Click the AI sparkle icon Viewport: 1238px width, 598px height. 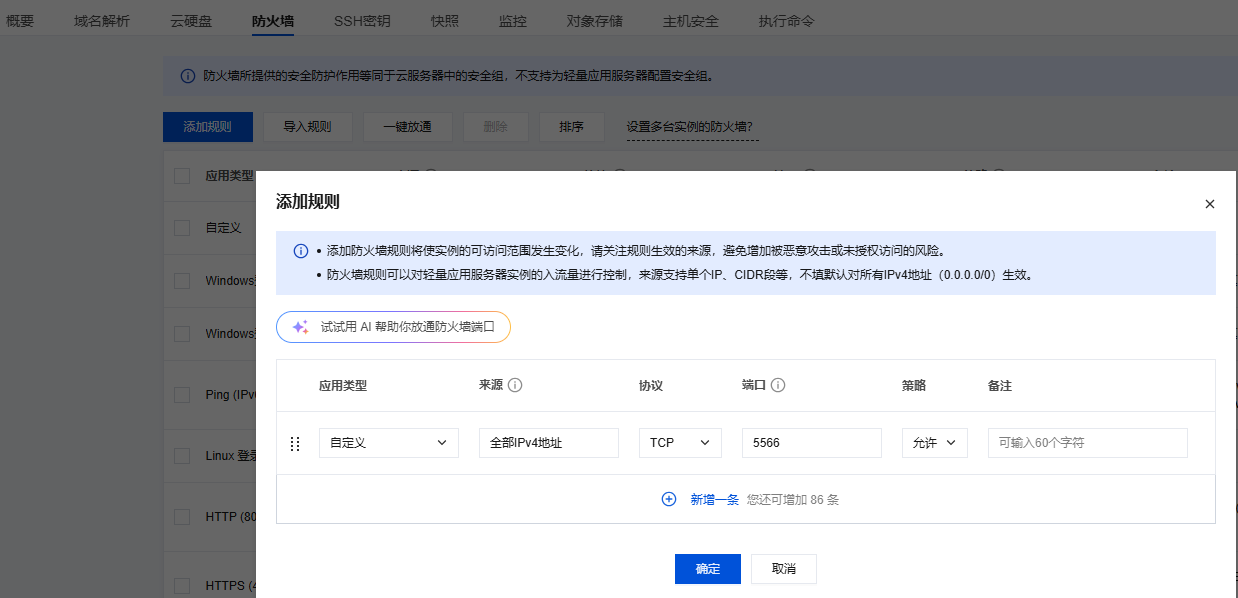[x=300, y=327]
